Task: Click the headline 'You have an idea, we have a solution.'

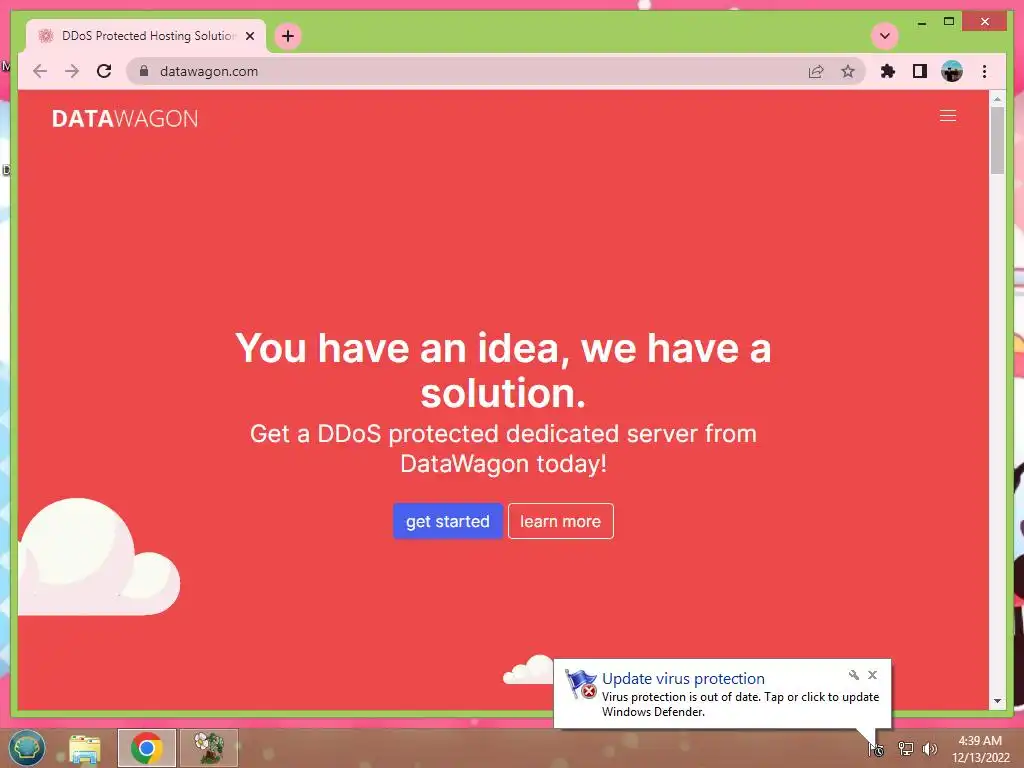Action: tap(503, 370)
